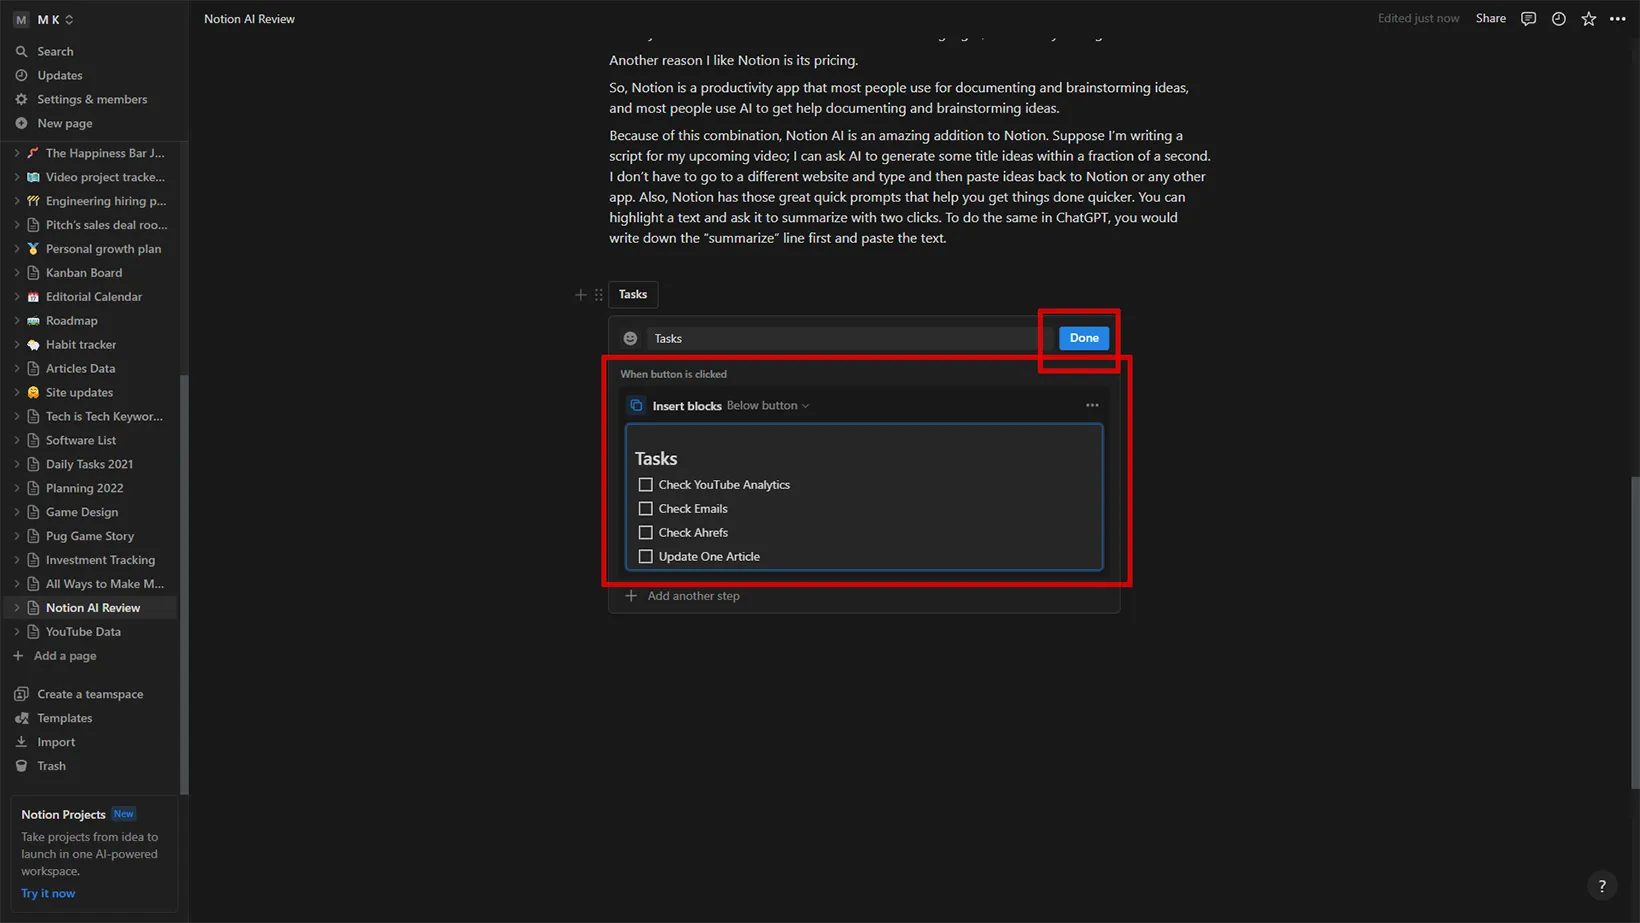1640x923 pixels.
Task: Click the Search magnifier icon in sidebar
Action: pos(21,51)
